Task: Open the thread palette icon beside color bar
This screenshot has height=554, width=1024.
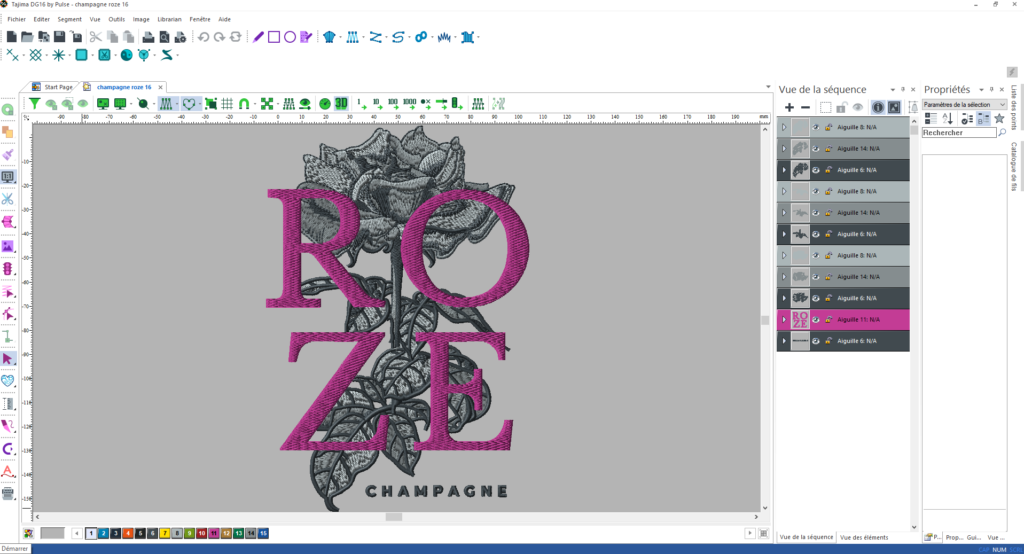Action: coord(28,534)
